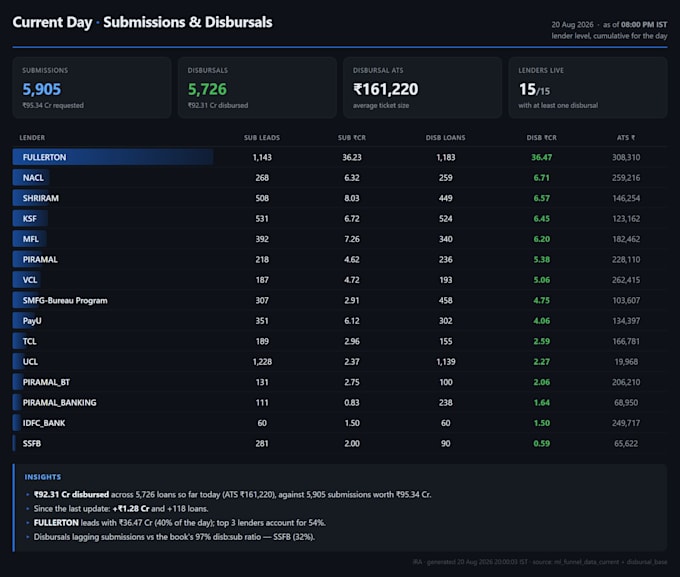Click the 'lender level, cumulative for the day' note
Screen dimensions: 680x577
609,36
